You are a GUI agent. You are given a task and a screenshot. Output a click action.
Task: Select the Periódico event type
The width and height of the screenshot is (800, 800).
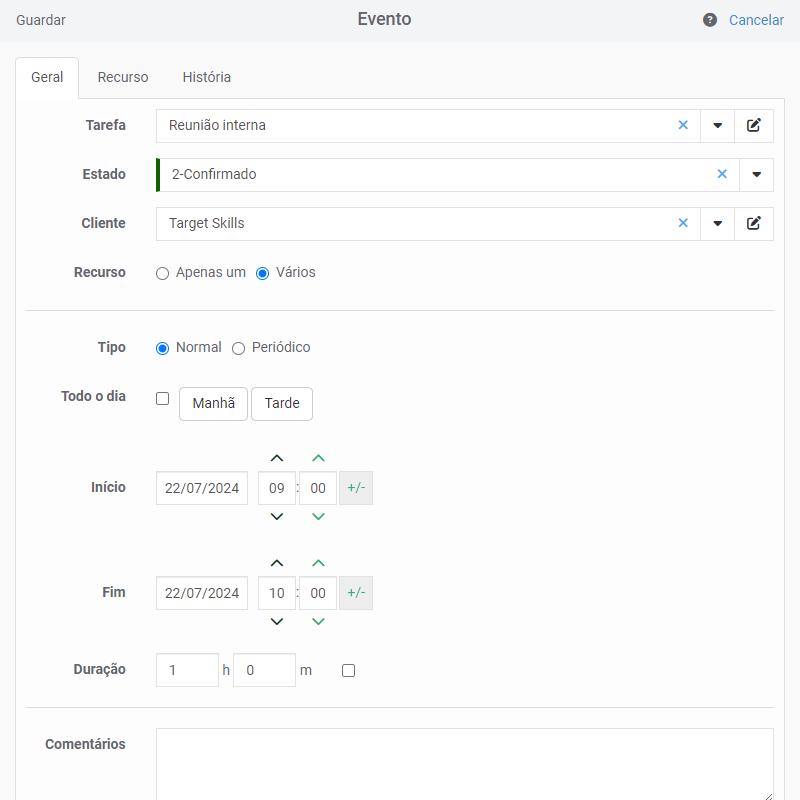(239, 348)
